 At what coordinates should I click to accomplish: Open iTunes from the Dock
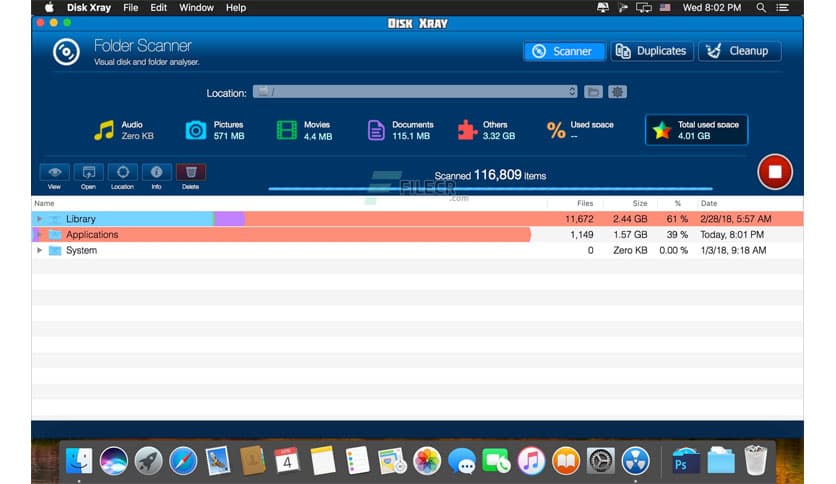tap(531, 461)
